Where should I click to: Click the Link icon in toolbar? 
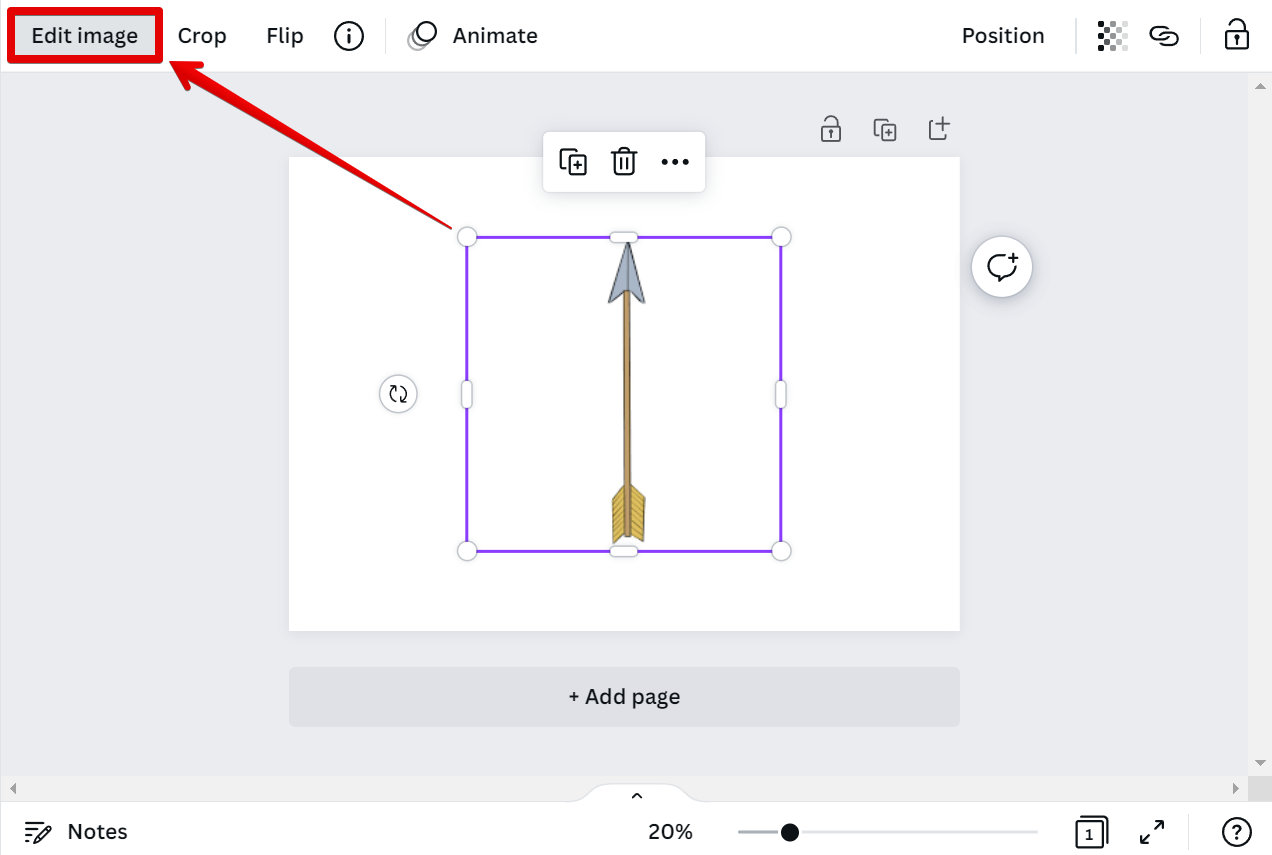(x=1164, y=36)
